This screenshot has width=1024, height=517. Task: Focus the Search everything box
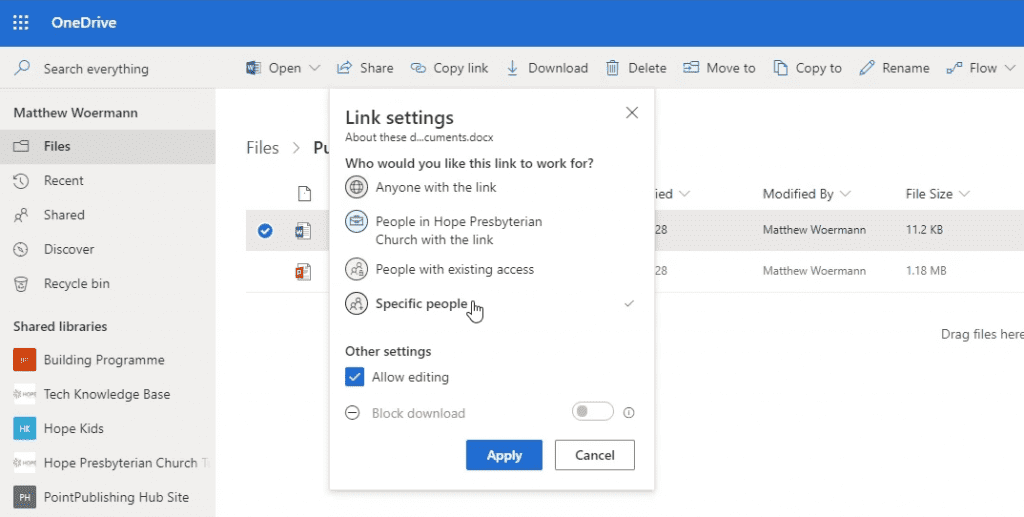click(x=96, y=69)
